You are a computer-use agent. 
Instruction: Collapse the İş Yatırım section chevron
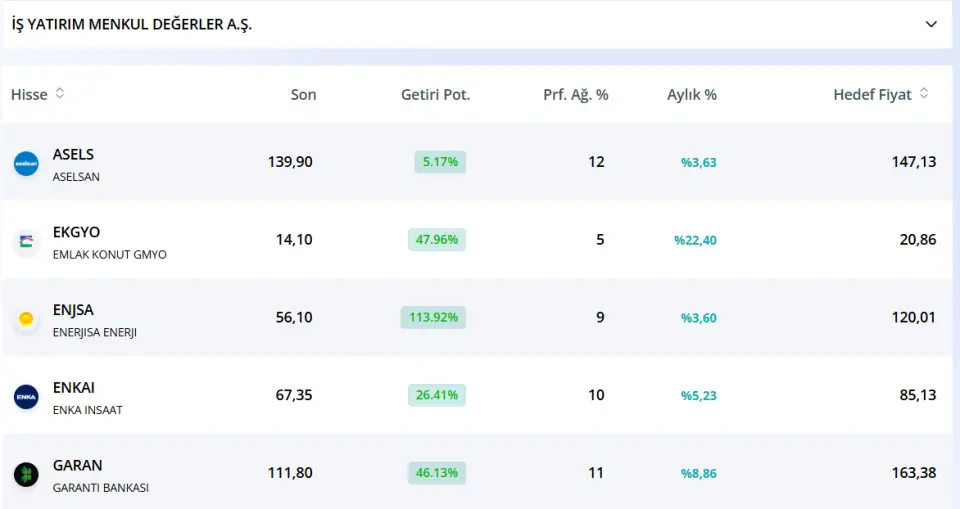pos(931,24)
